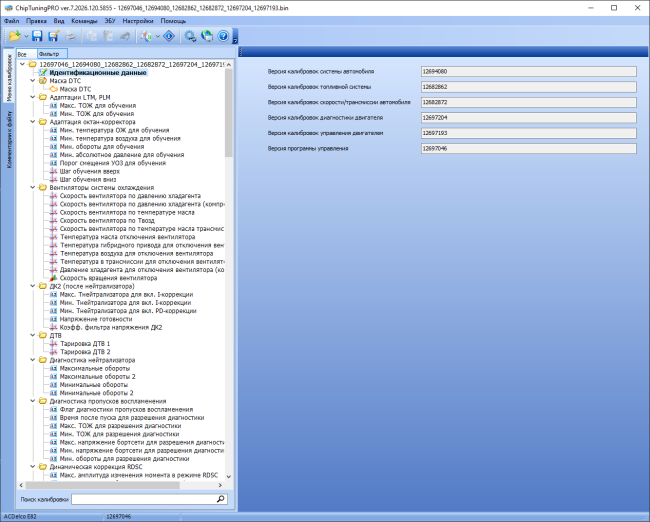Click the blue floppy save icon
The width and height of the screenshot is (650, 522).
click(37, 36)
